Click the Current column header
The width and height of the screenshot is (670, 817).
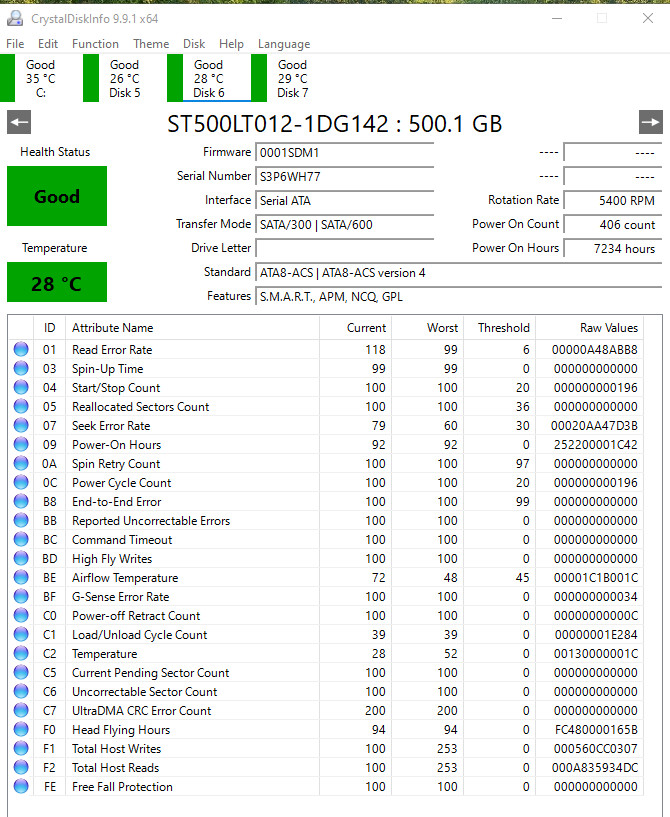click(x=355, y=328)
